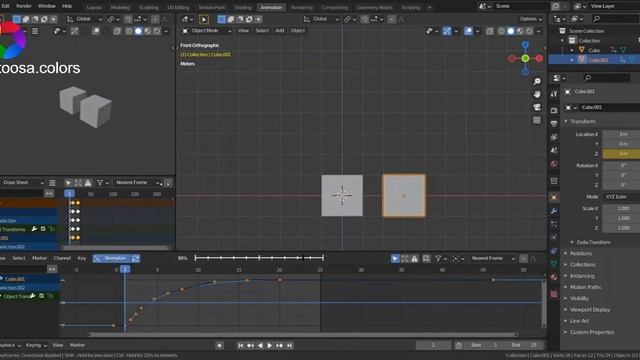Screen dimensions: 640x360
Task: Open Tool properties tab
Action: click(x=554, y=94)
